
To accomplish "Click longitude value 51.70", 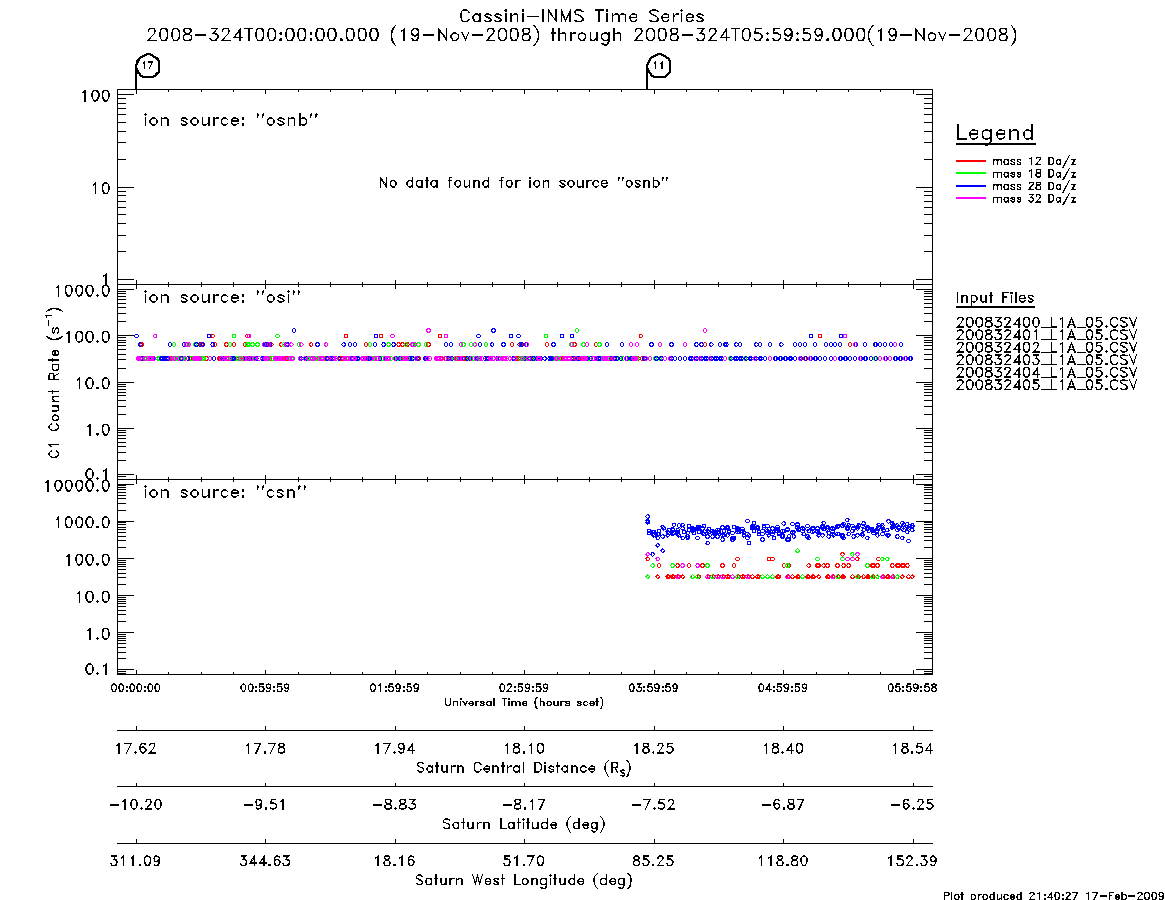I will coord(524,861).
